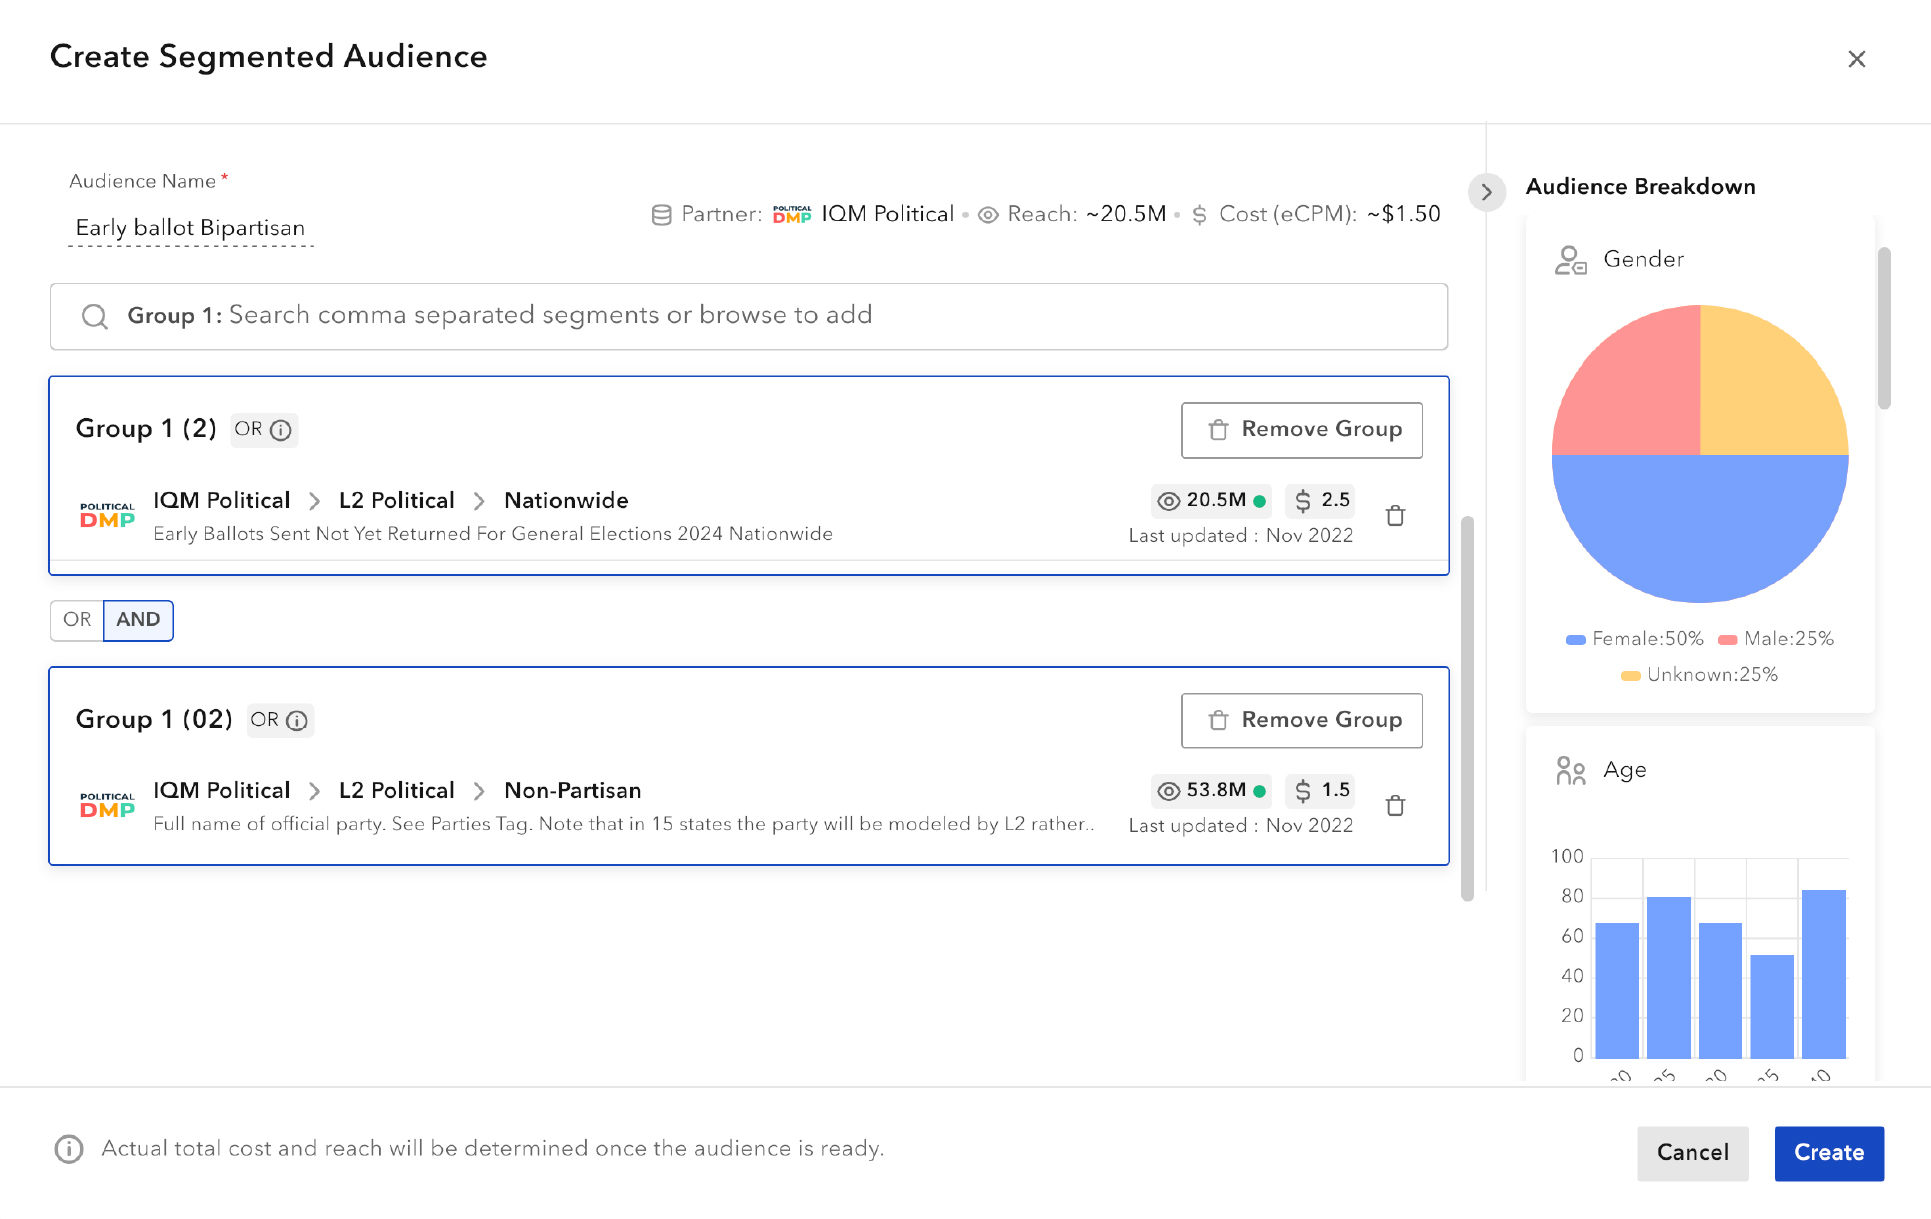
Task: Click the OR badge on Group 1 (02)
Action: 264,720
